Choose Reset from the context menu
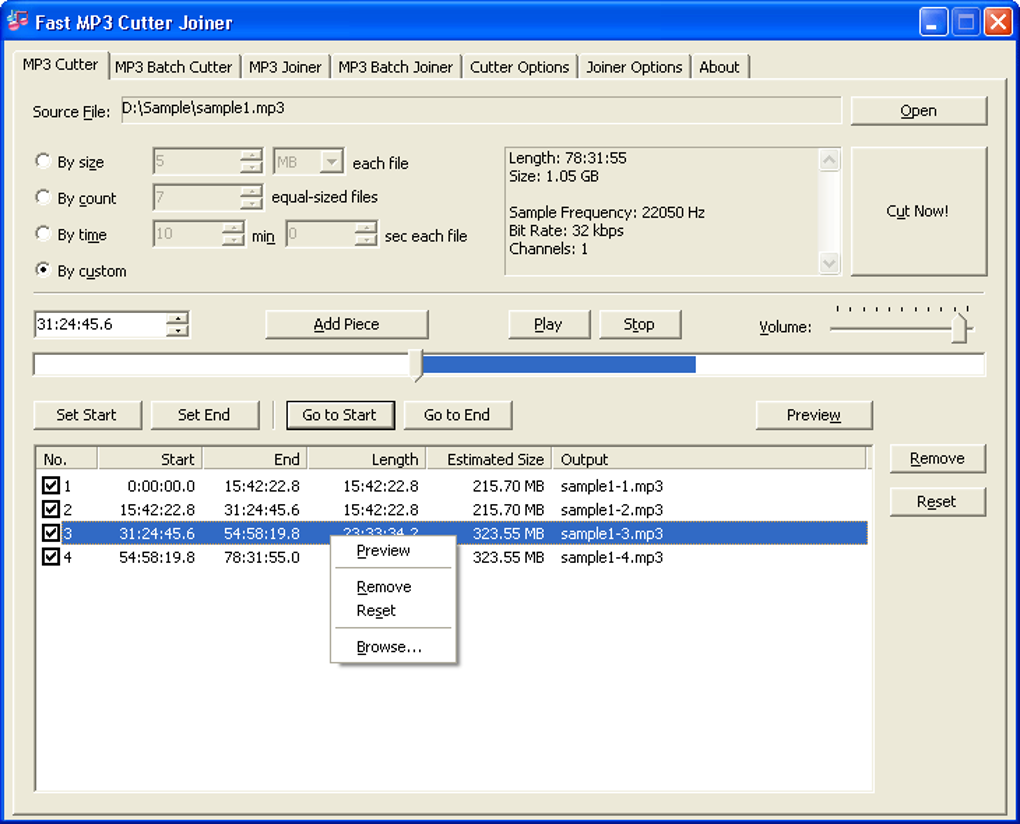 [393, 611]
